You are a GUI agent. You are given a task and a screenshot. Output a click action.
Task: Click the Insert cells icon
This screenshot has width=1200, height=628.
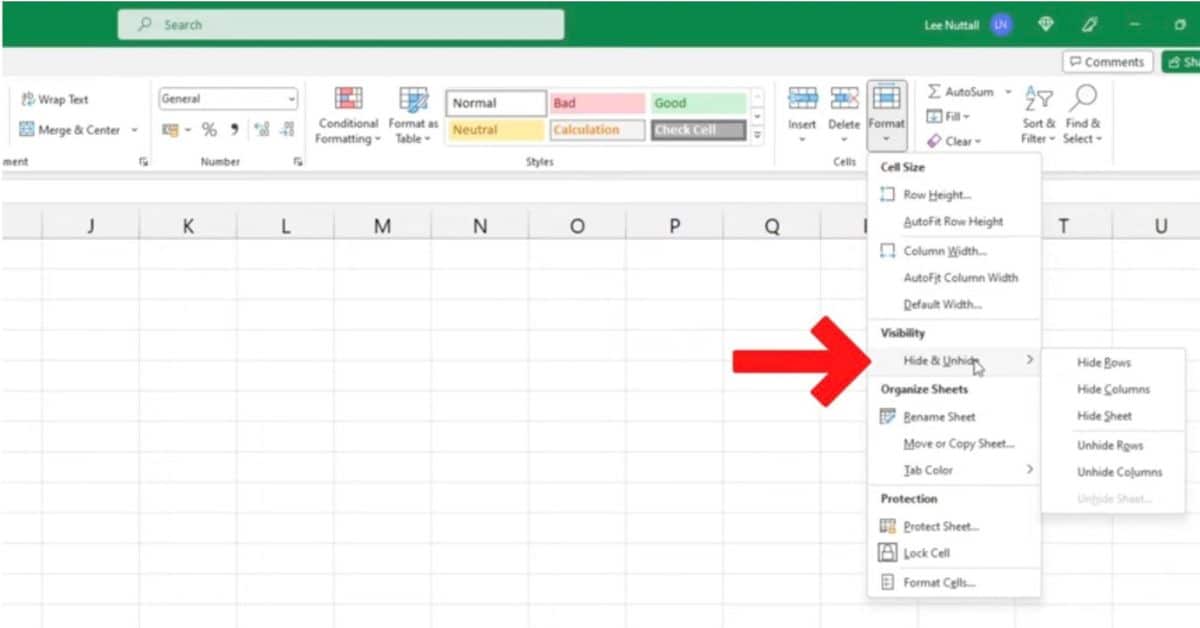point(802,98)
